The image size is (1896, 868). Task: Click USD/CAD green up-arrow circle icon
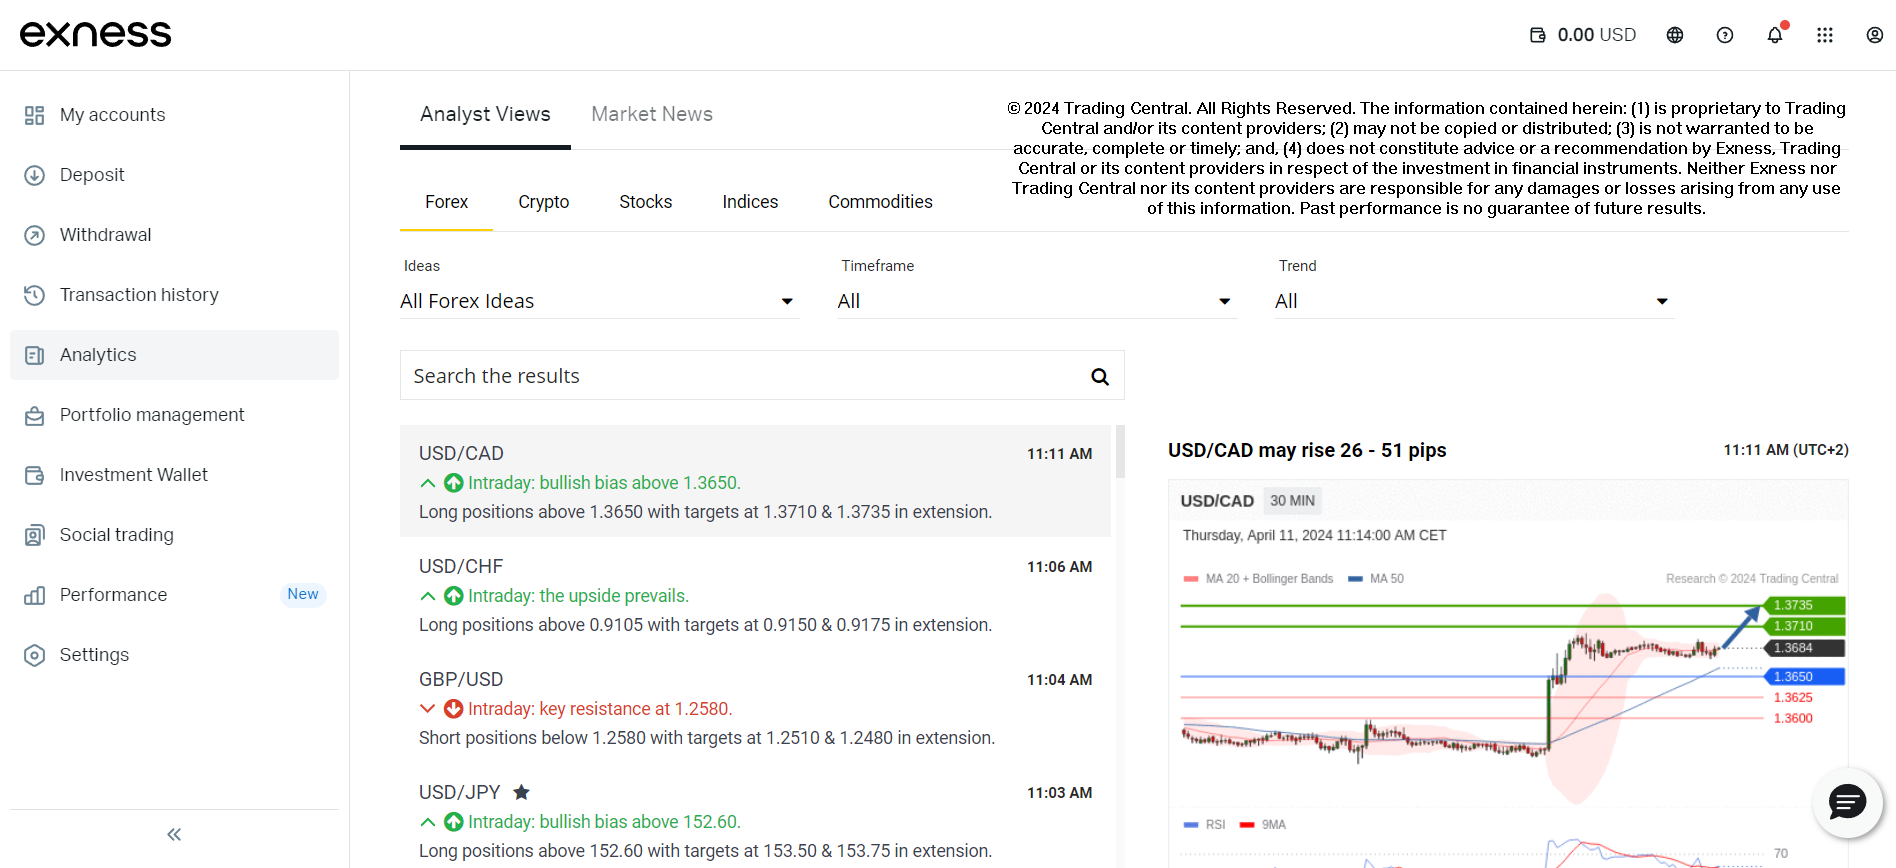pos(453,483)
